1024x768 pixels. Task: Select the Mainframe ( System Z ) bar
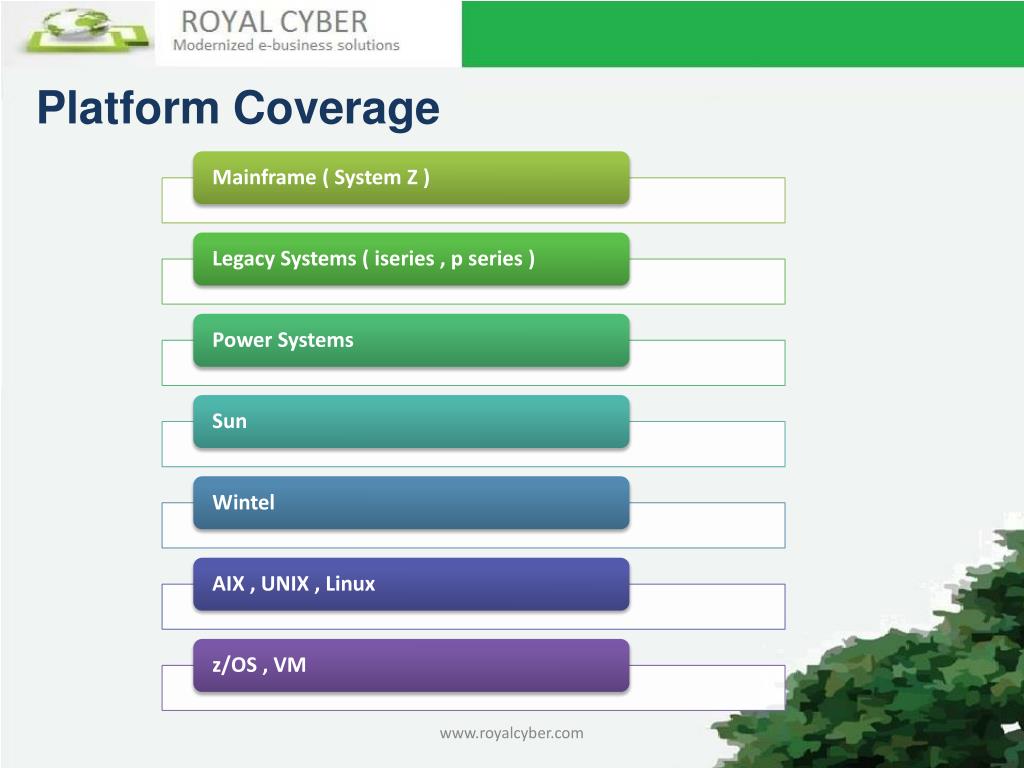(411, 178)
